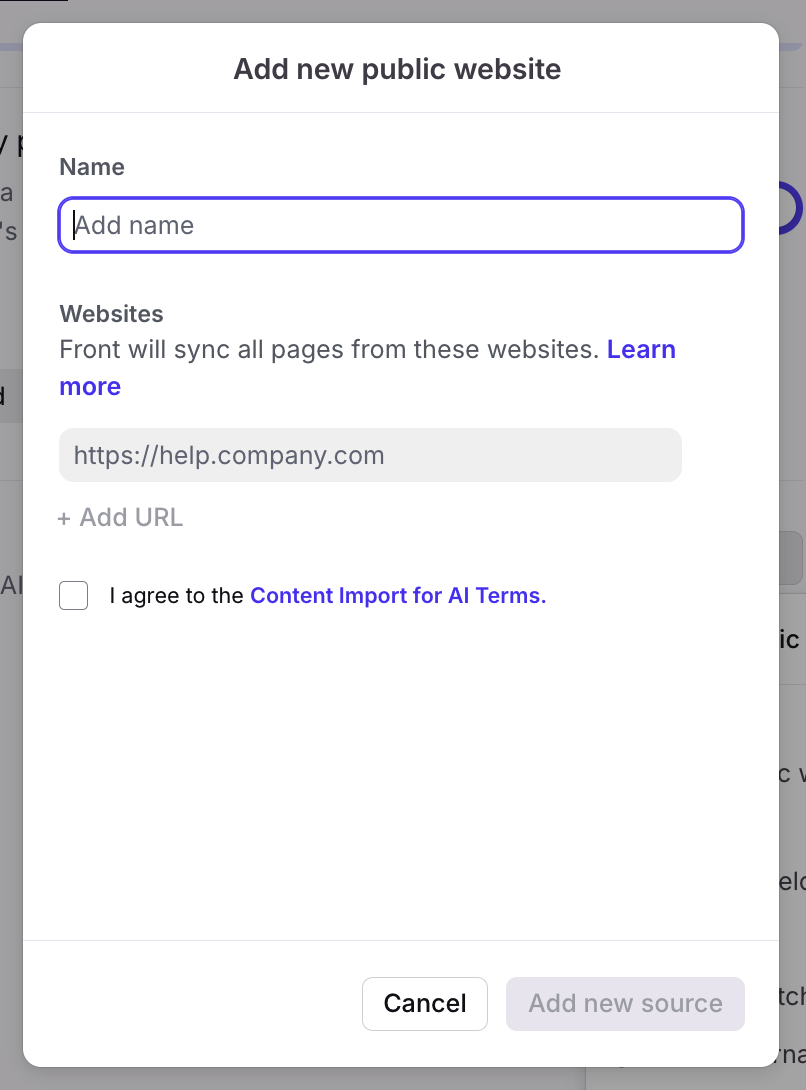Click the website URL input field
This screenshot has height=1090, width=806.
[x=370, y=456]
